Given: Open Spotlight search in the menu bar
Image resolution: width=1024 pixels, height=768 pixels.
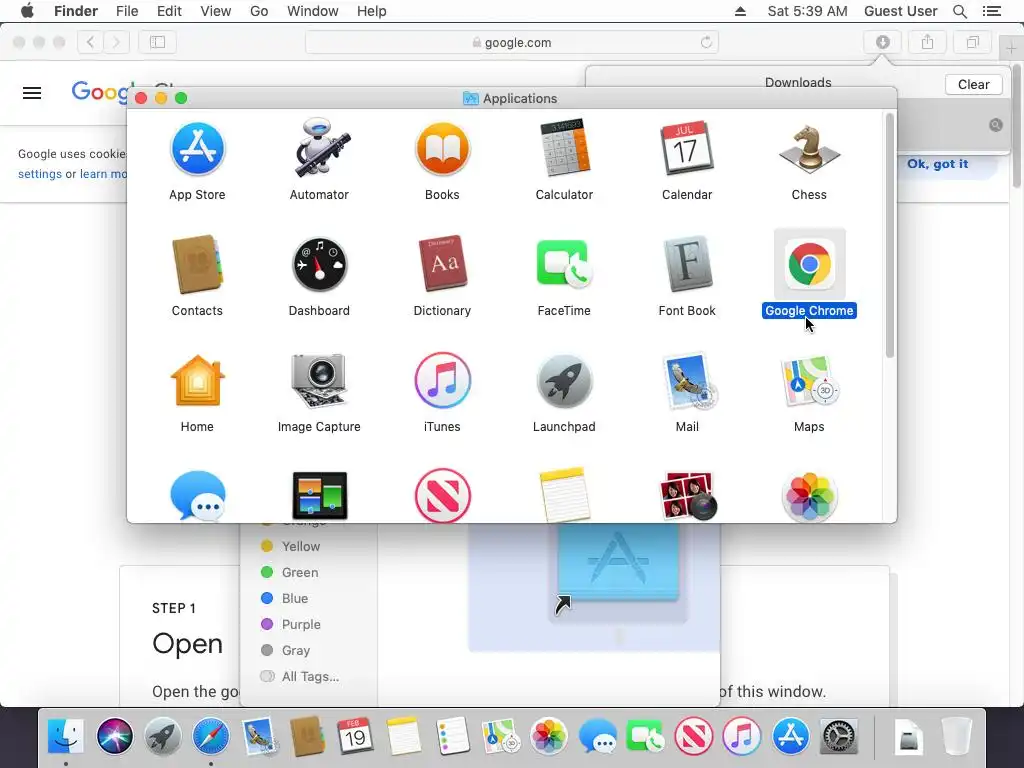Looking at the screenshot, I should point(959,11).
